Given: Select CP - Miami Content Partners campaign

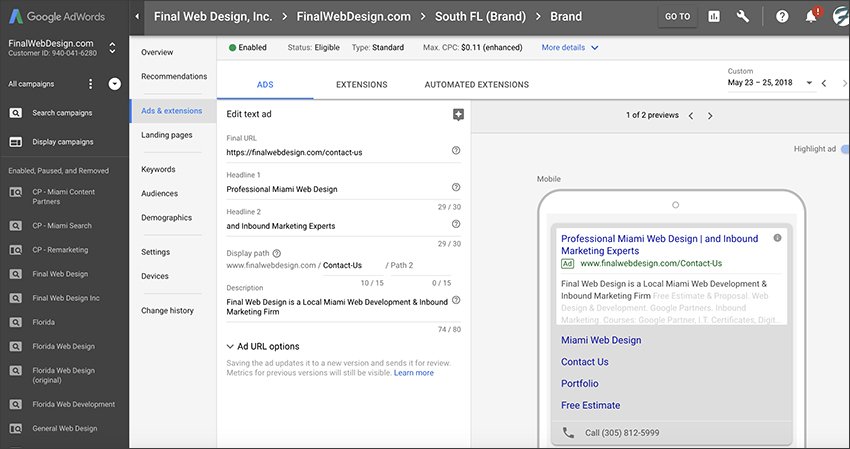Looking at the screenshot, I should [x=63, y=197].
